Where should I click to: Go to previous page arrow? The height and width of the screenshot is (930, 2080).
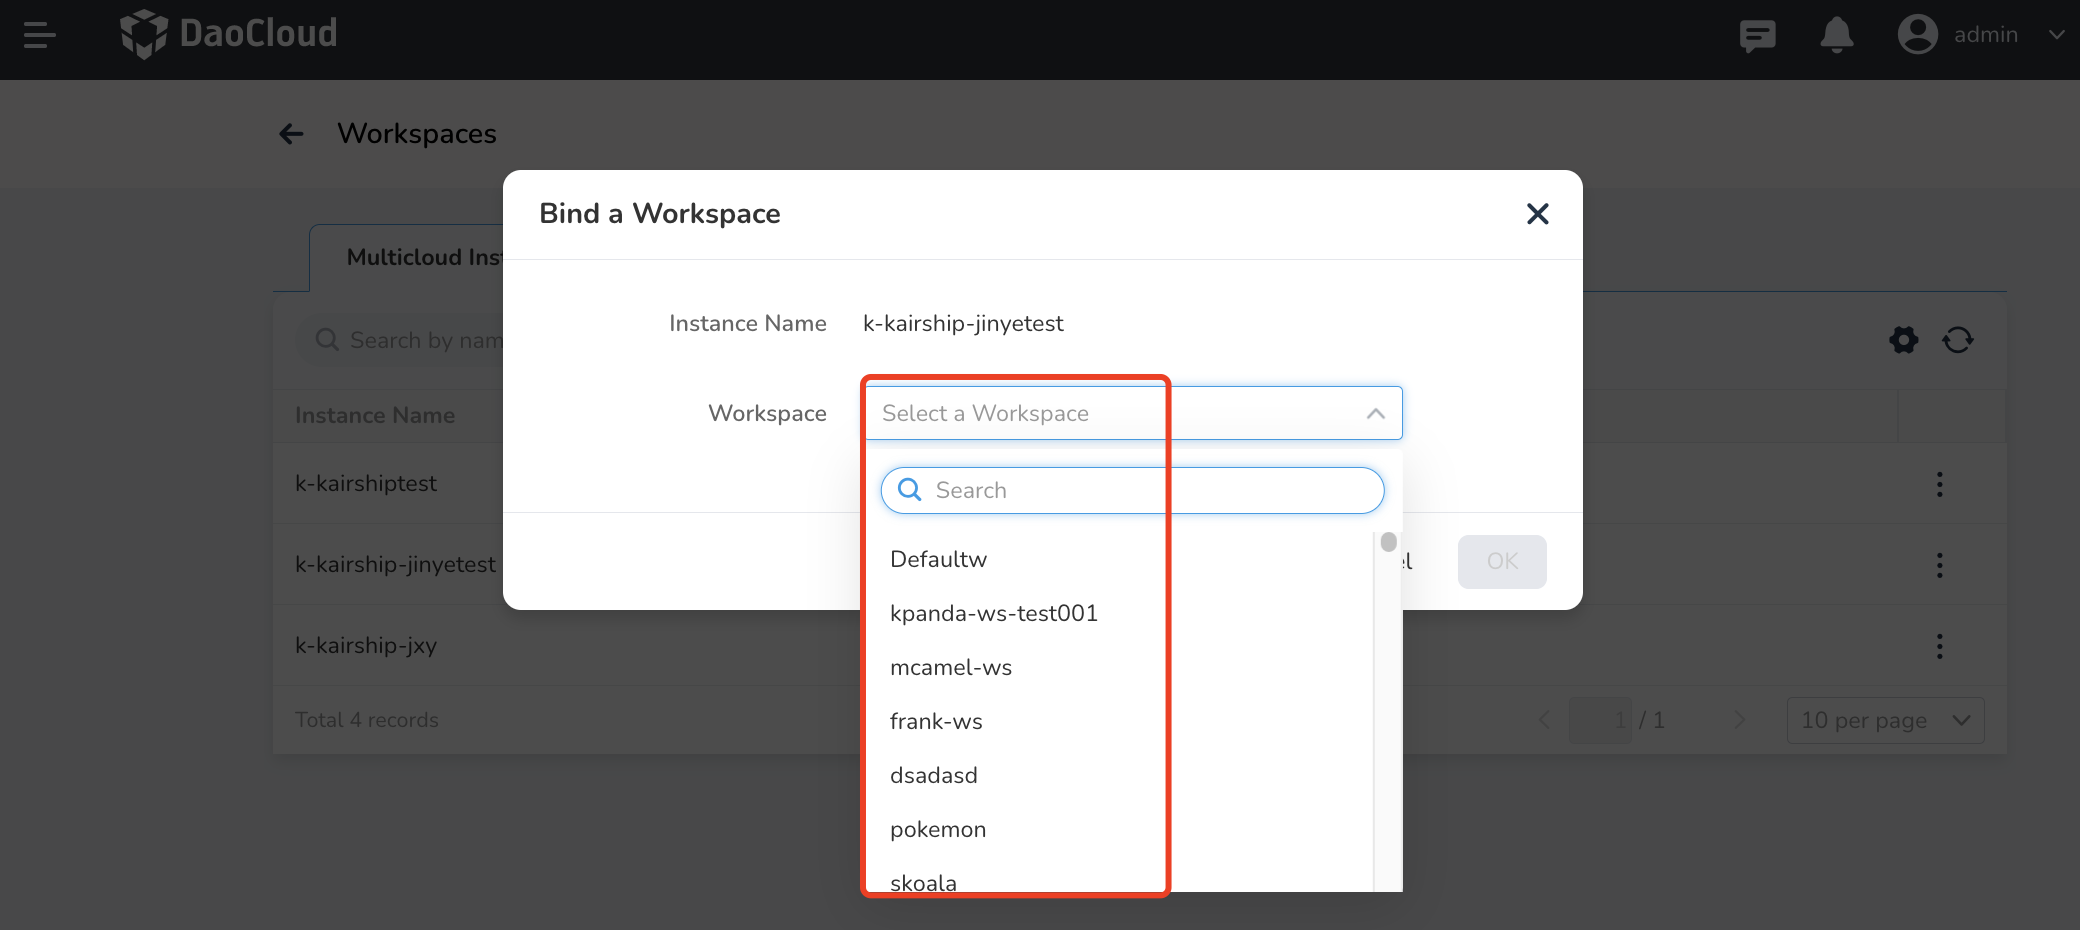tap(1544, 721)
